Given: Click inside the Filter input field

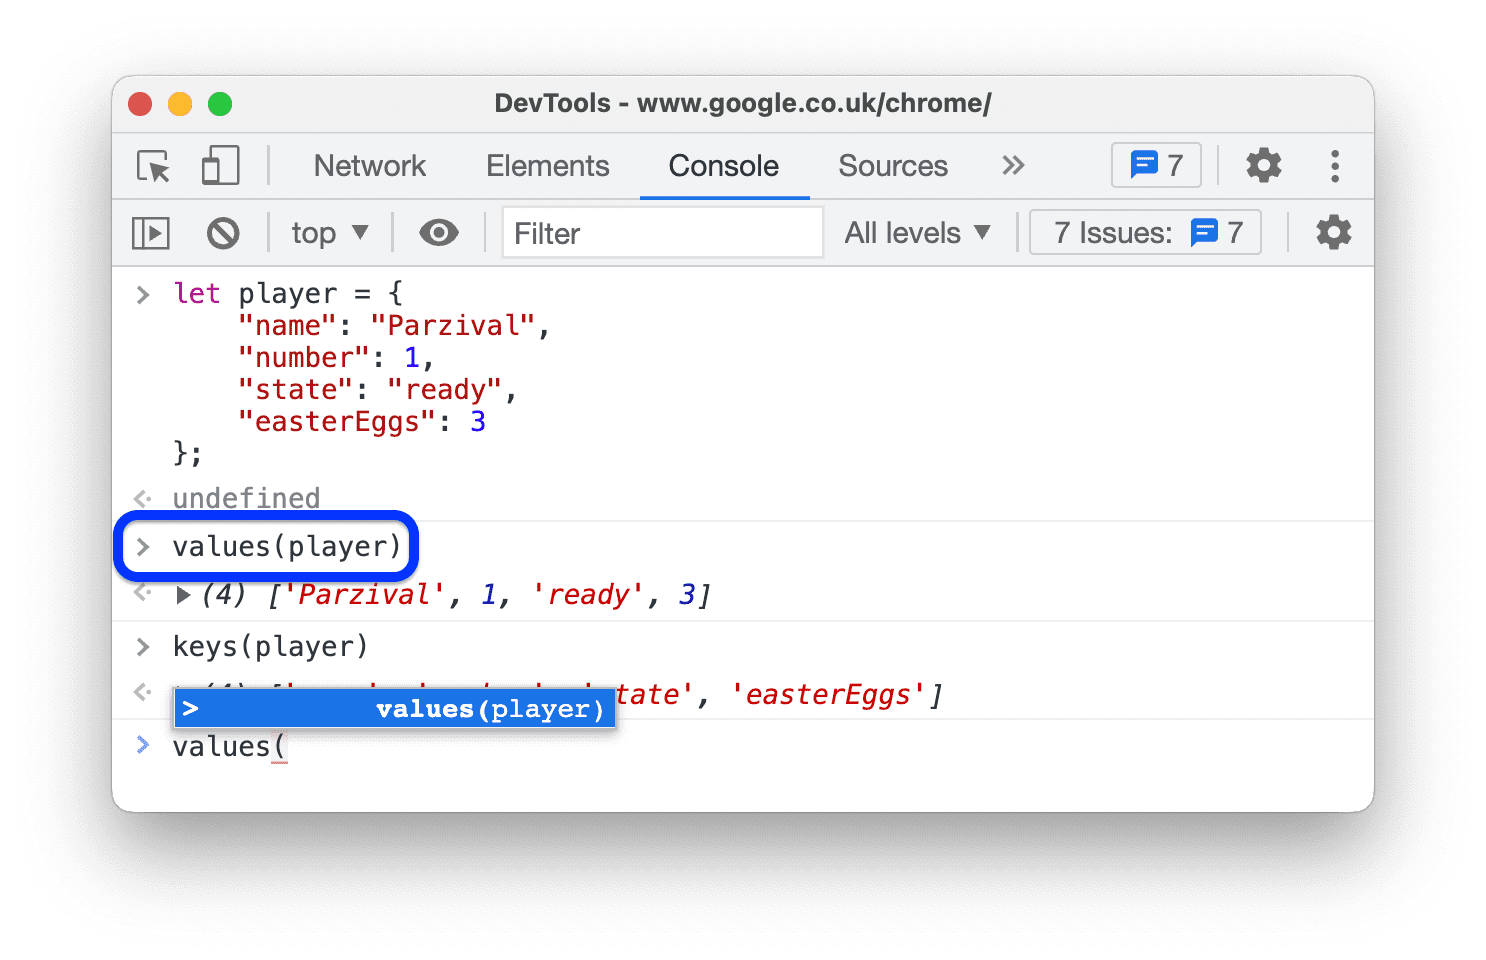Looking at the screenshot, I should click(x=661, y=232).
